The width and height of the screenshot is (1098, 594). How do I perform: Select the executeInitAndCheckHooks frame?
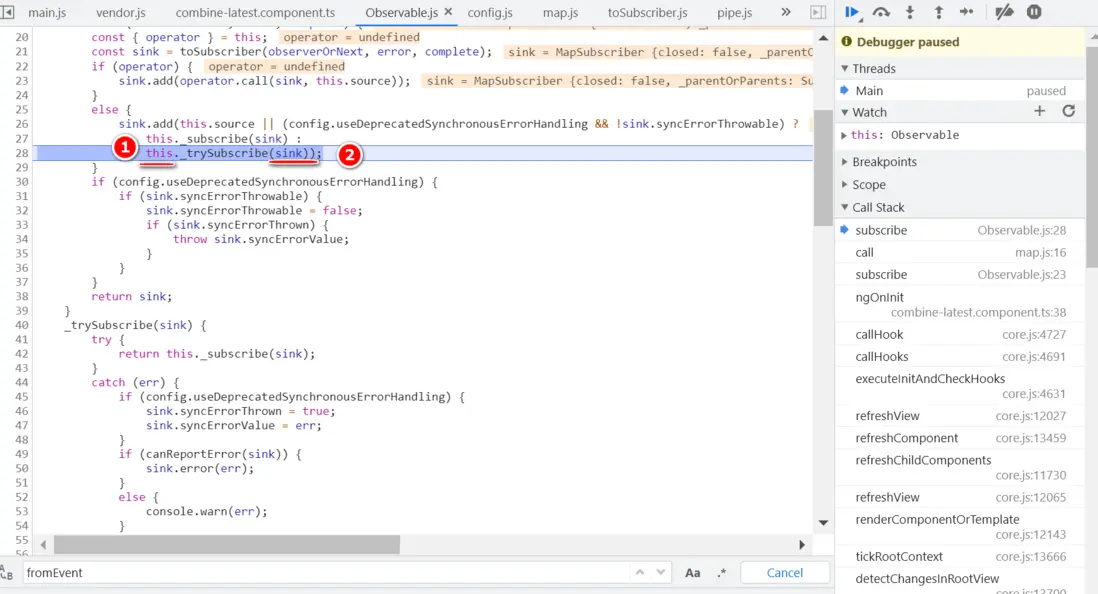[x=961, y=386]
